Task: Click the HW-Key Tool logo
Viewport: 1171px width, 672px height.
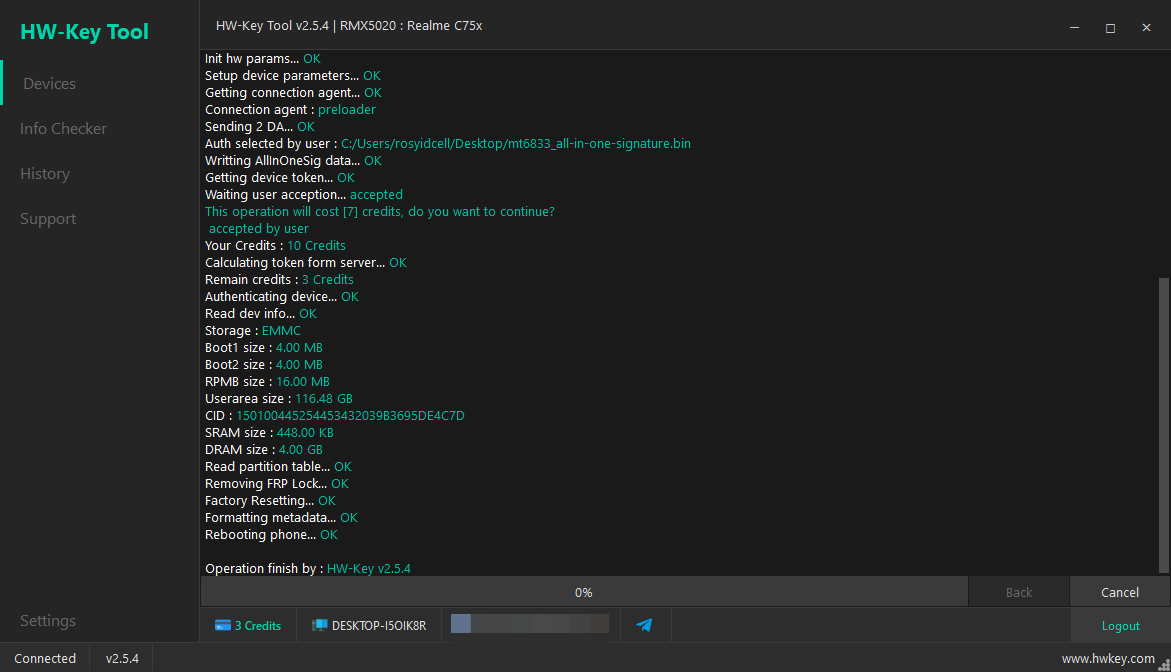Action: coord(84,32)
